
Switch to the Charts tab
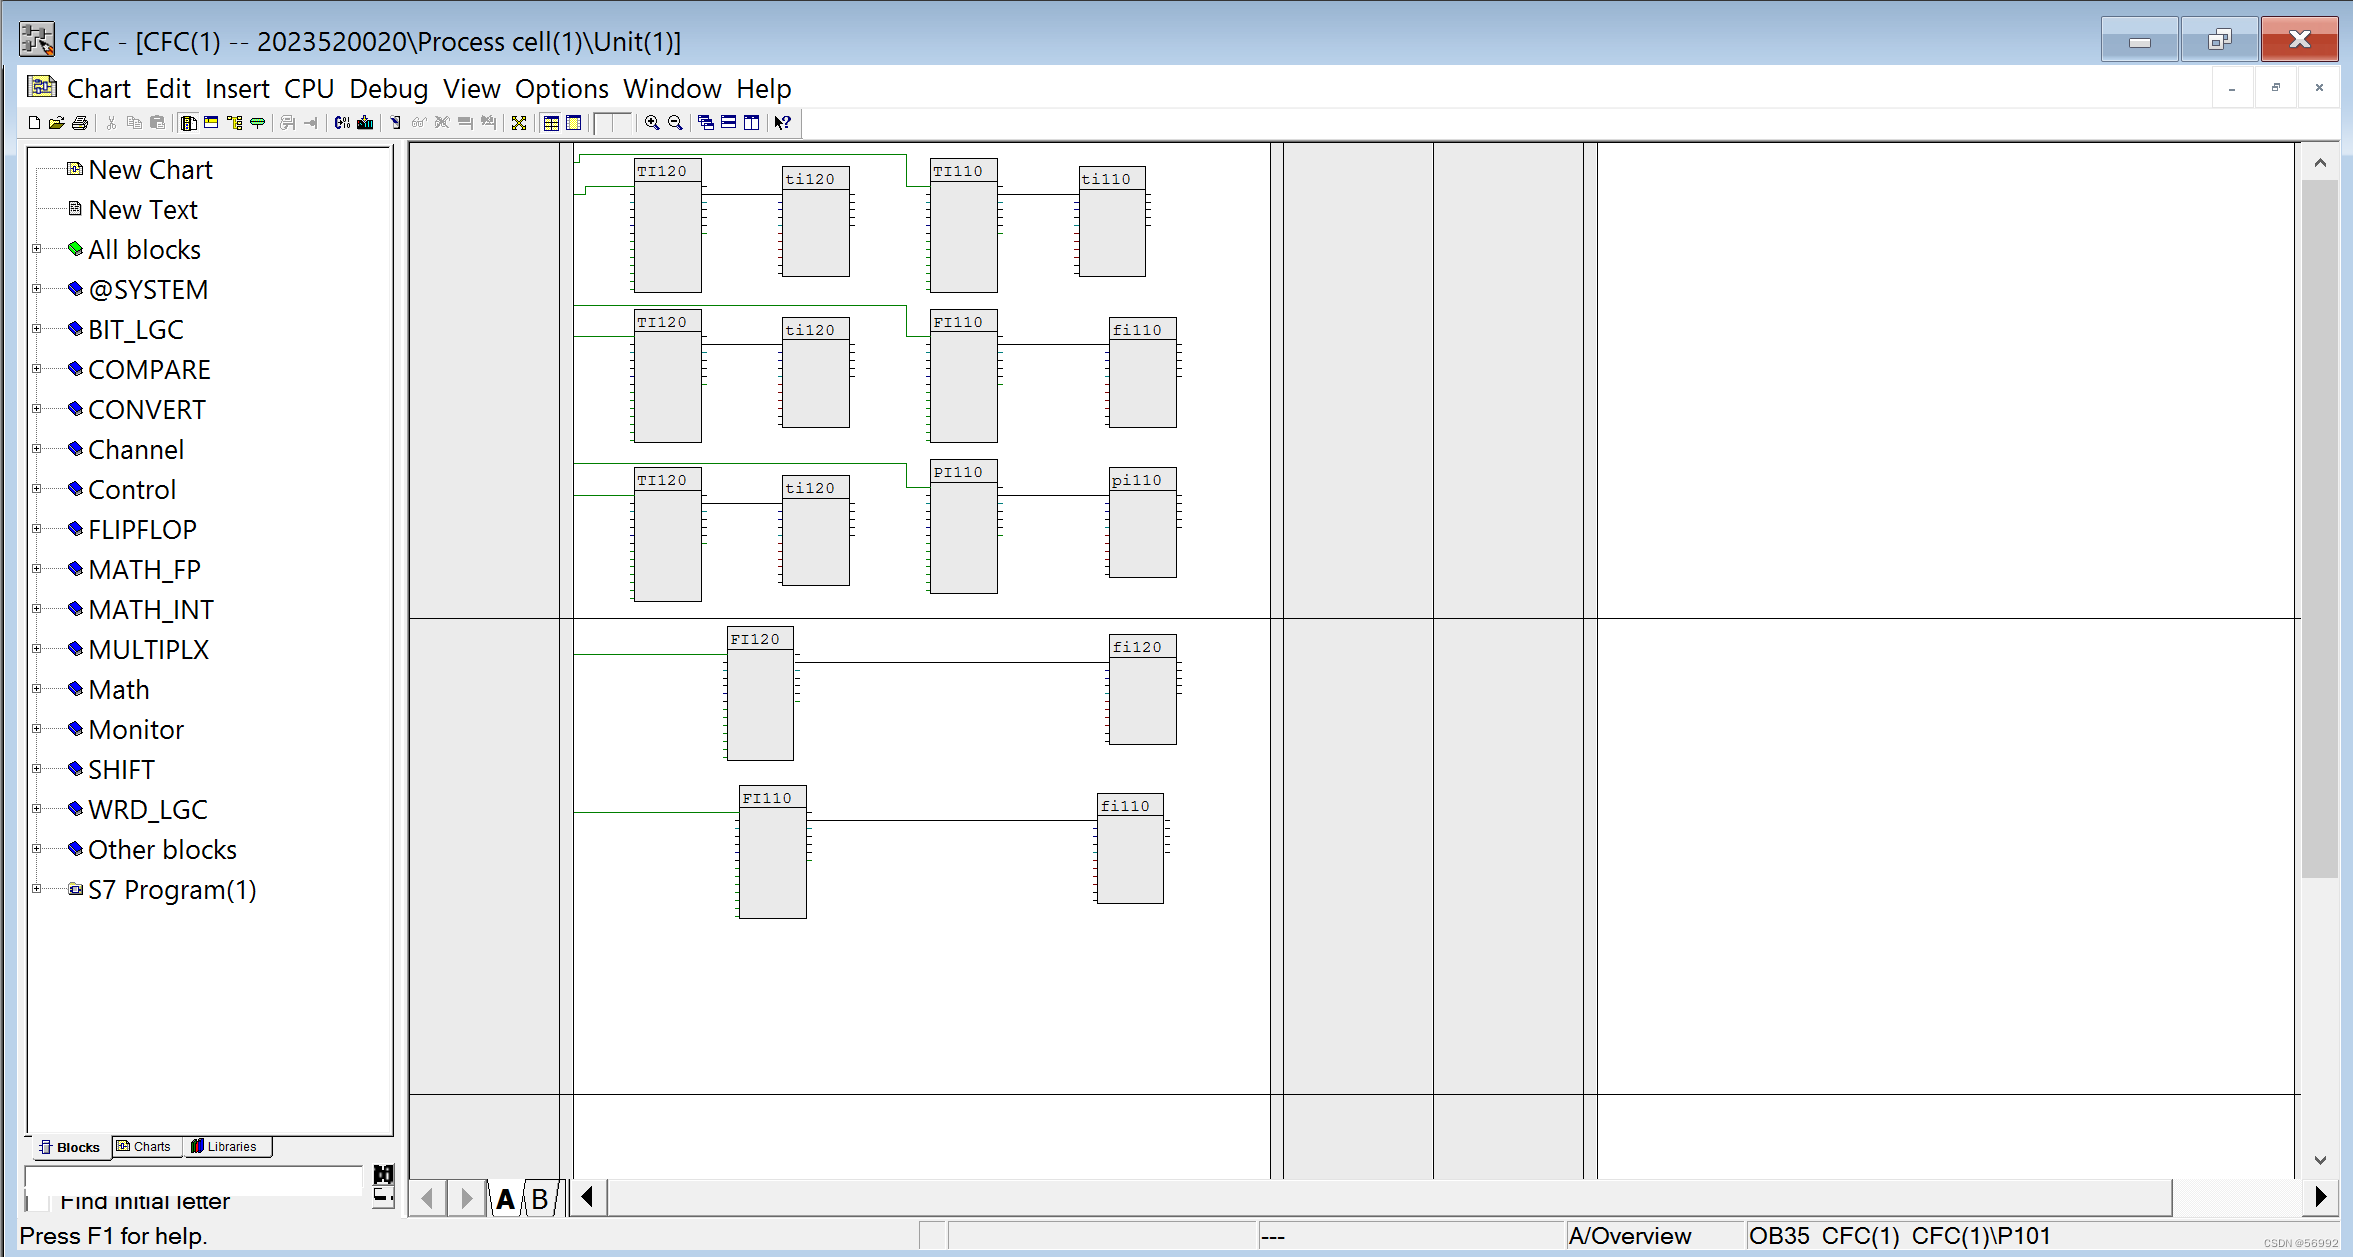pos(145,1146)
